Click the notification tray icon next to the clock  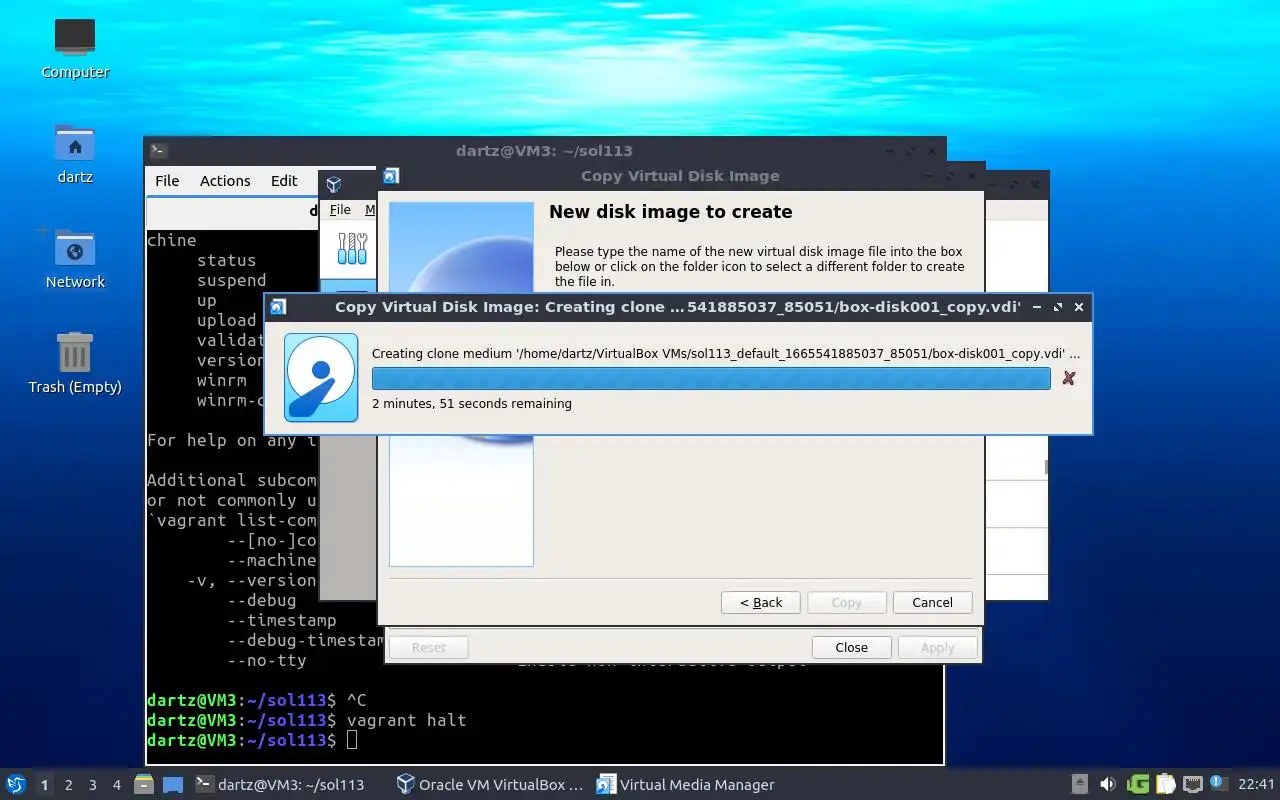(1218, 783)
